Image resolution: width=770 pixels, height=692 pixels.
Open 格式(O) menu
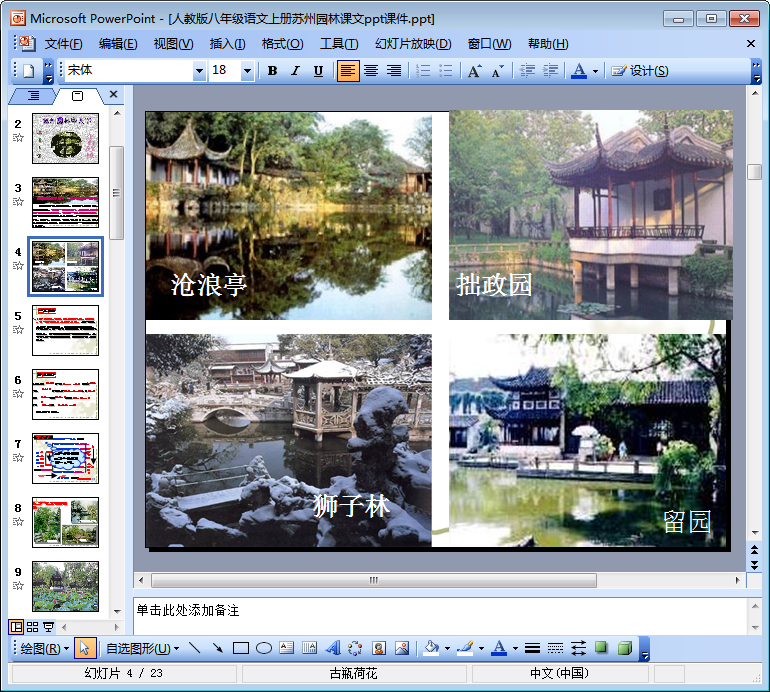282,44
